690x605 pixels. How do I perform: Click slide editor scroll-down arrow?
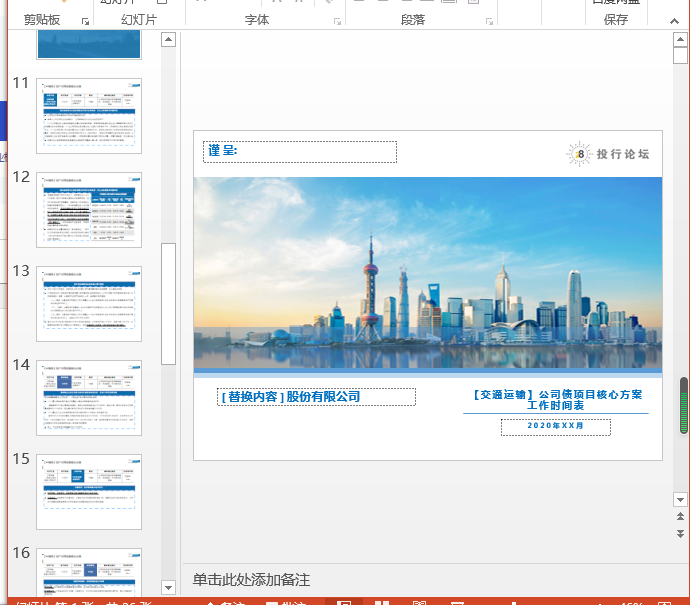pos(680,499)
